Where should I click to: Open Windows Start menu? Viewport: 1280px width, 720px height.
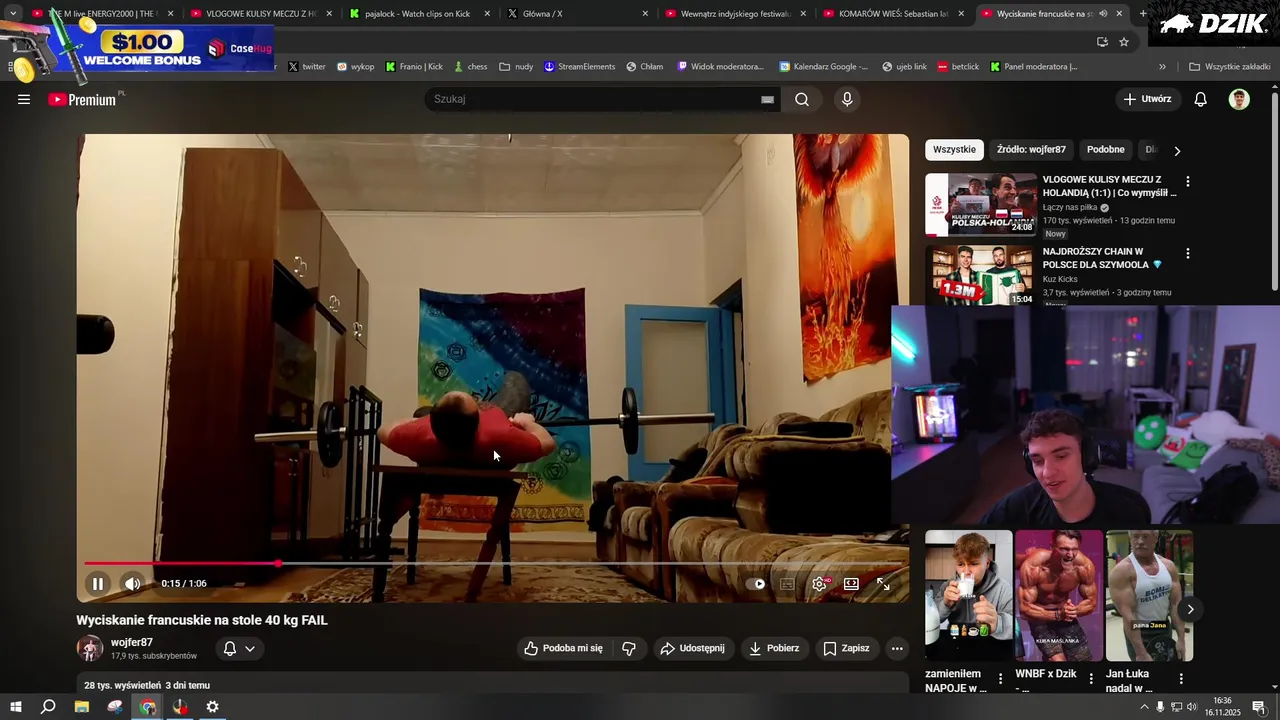(15, 707)
